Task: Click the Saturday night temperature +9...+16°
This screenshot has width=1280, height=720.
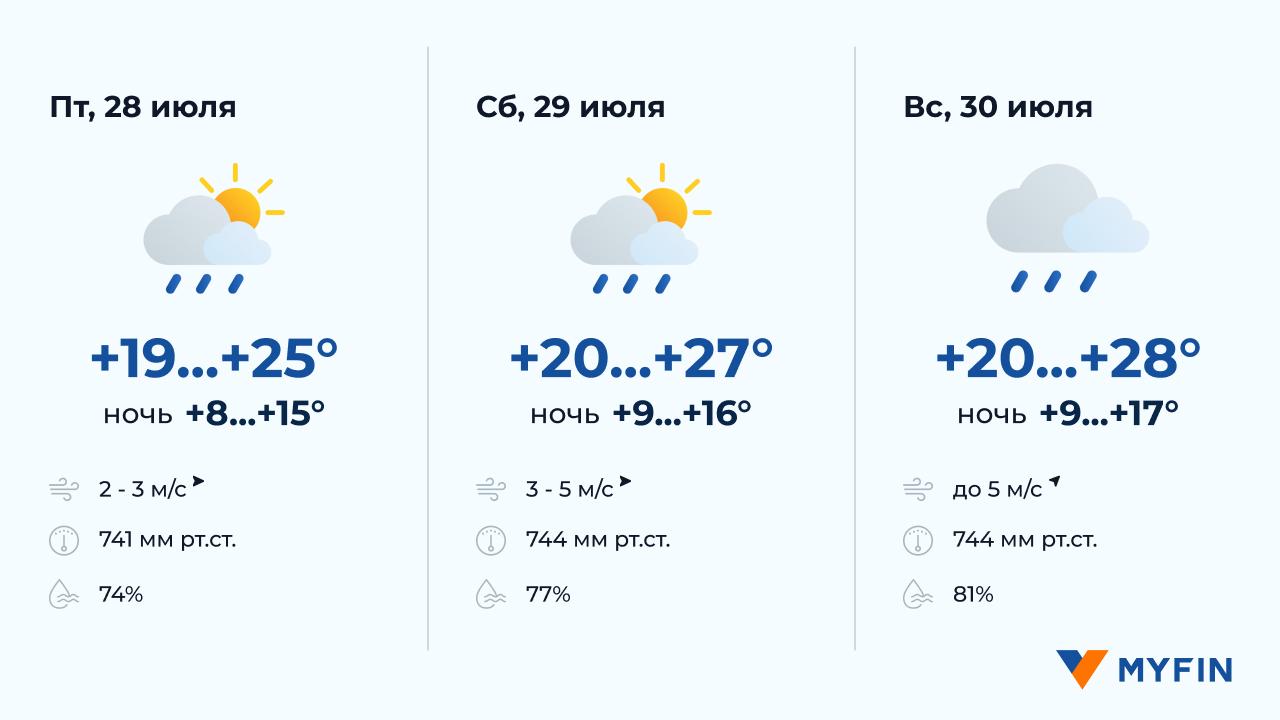Action: click(680, 413)
